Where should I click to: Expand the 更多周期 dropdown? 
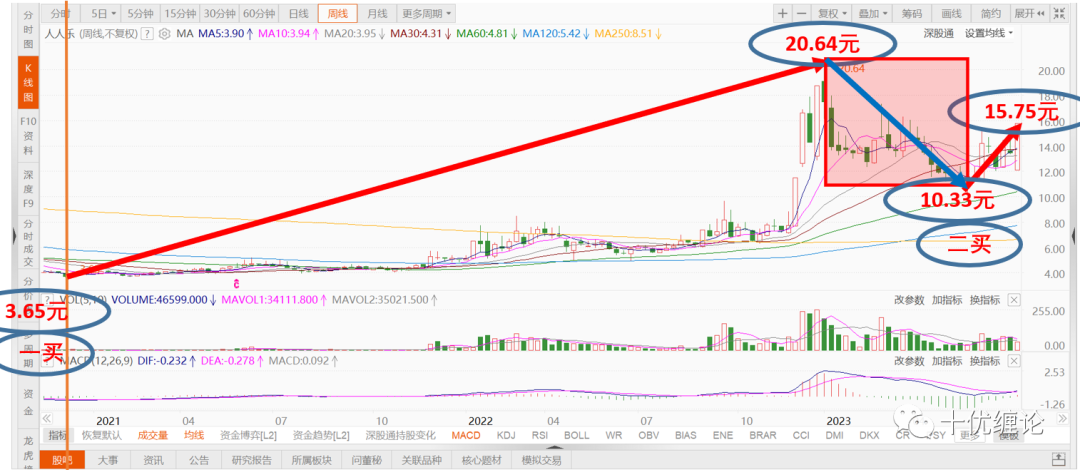427,13
